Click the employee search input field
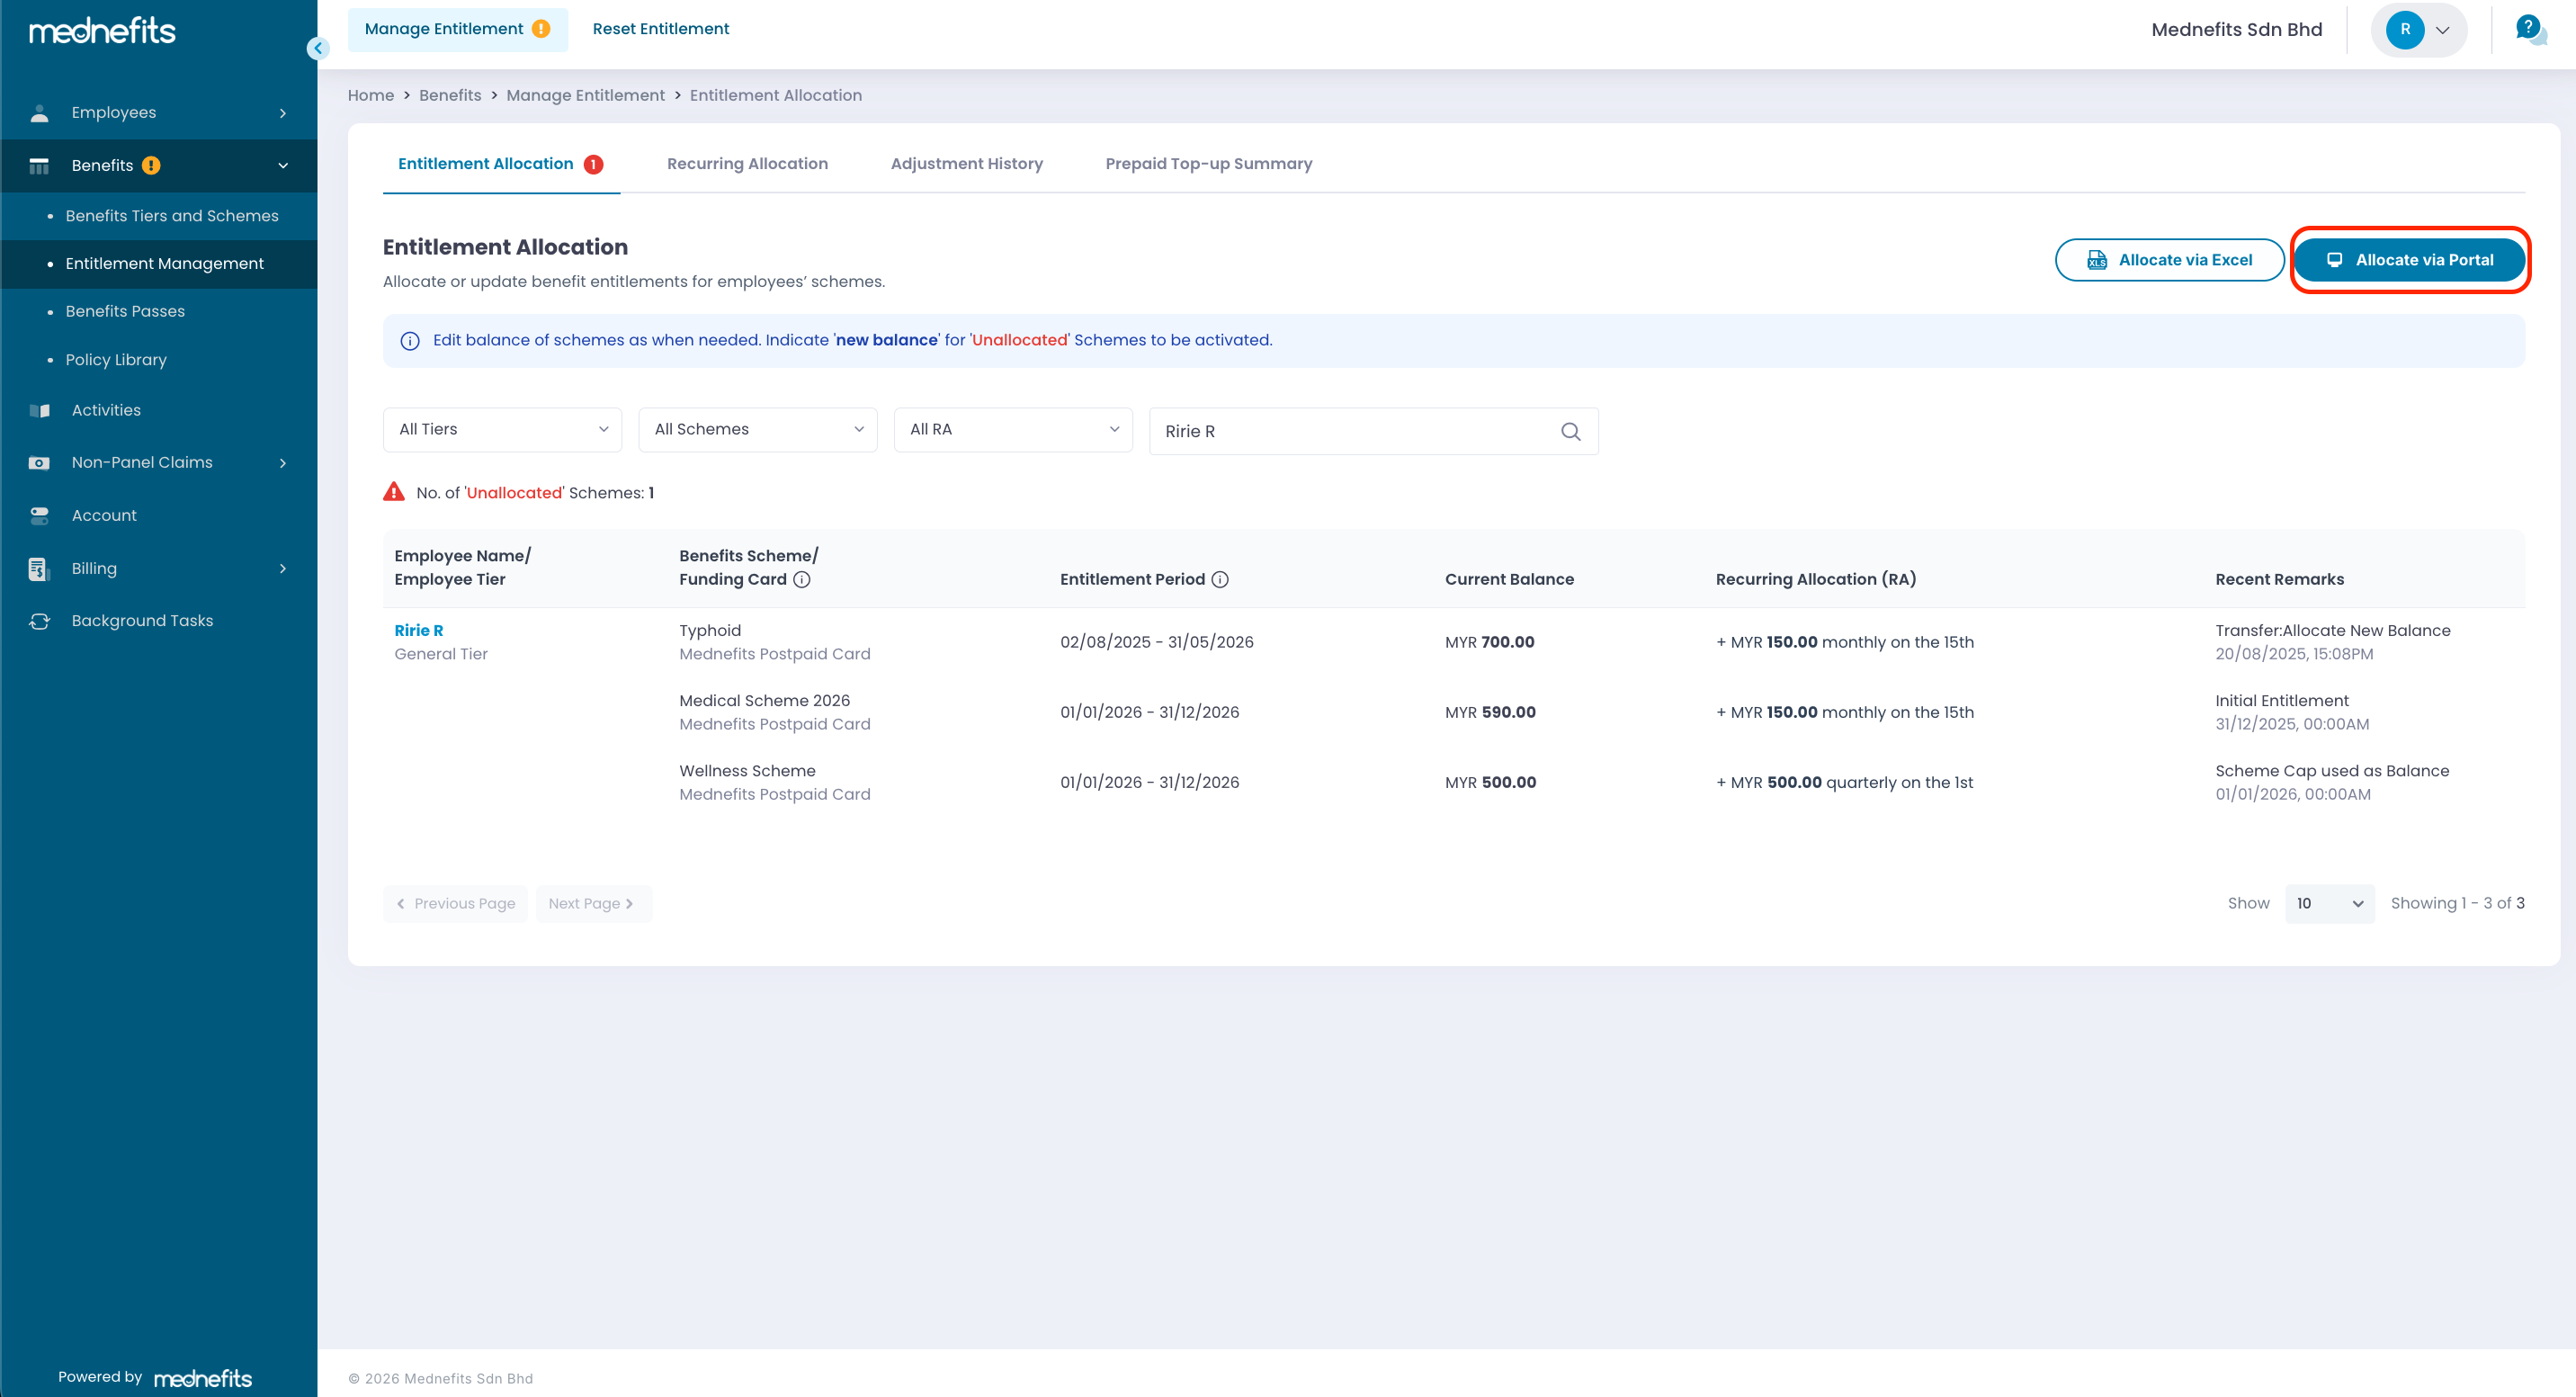Image resolution: width=2576 pixels, height=1397 pixels. click(x=1350, y=431)
